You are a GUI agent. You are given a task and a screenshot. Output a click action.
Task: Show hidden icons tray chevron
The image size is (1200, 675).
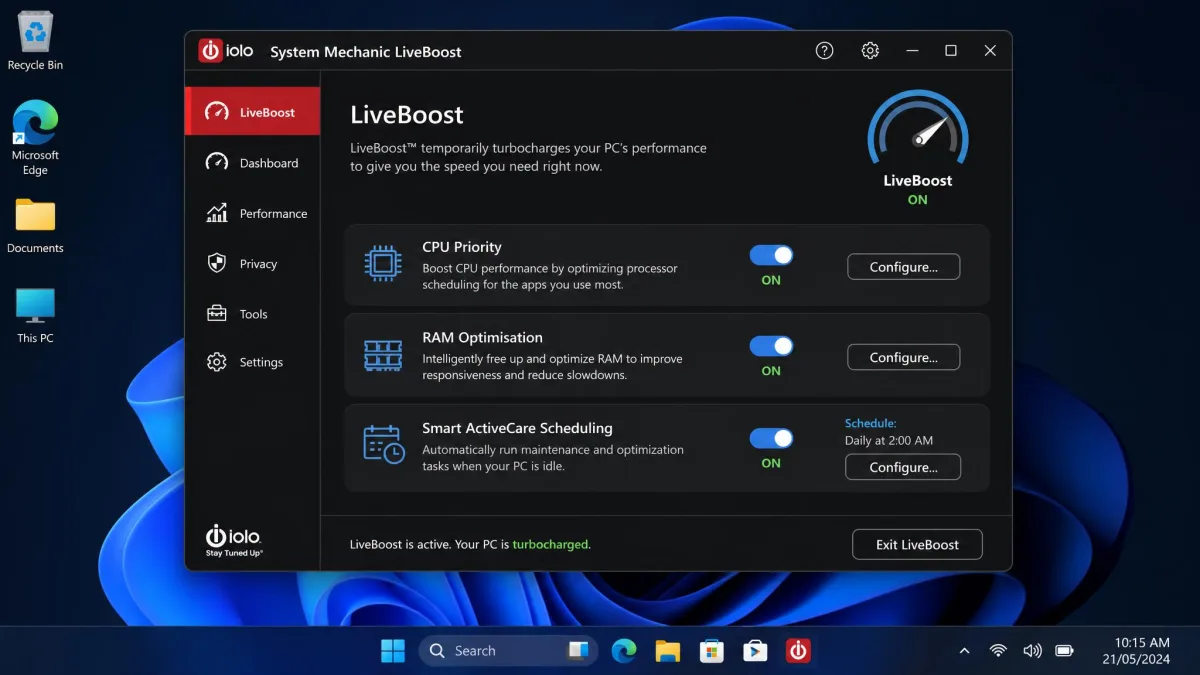click(964, 651)
